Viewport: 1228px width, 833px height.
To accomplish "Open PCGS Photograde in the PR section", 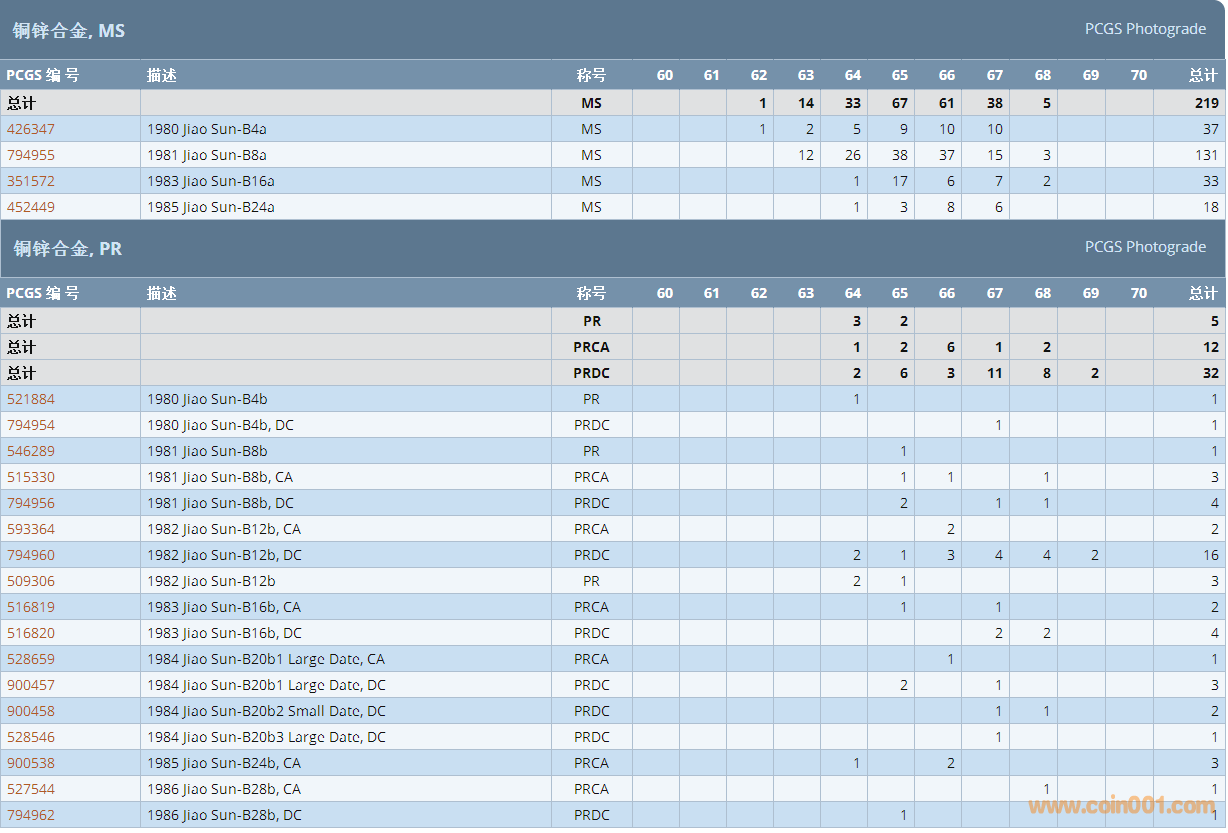I will pyautogui.click(x=1145, y=247).
